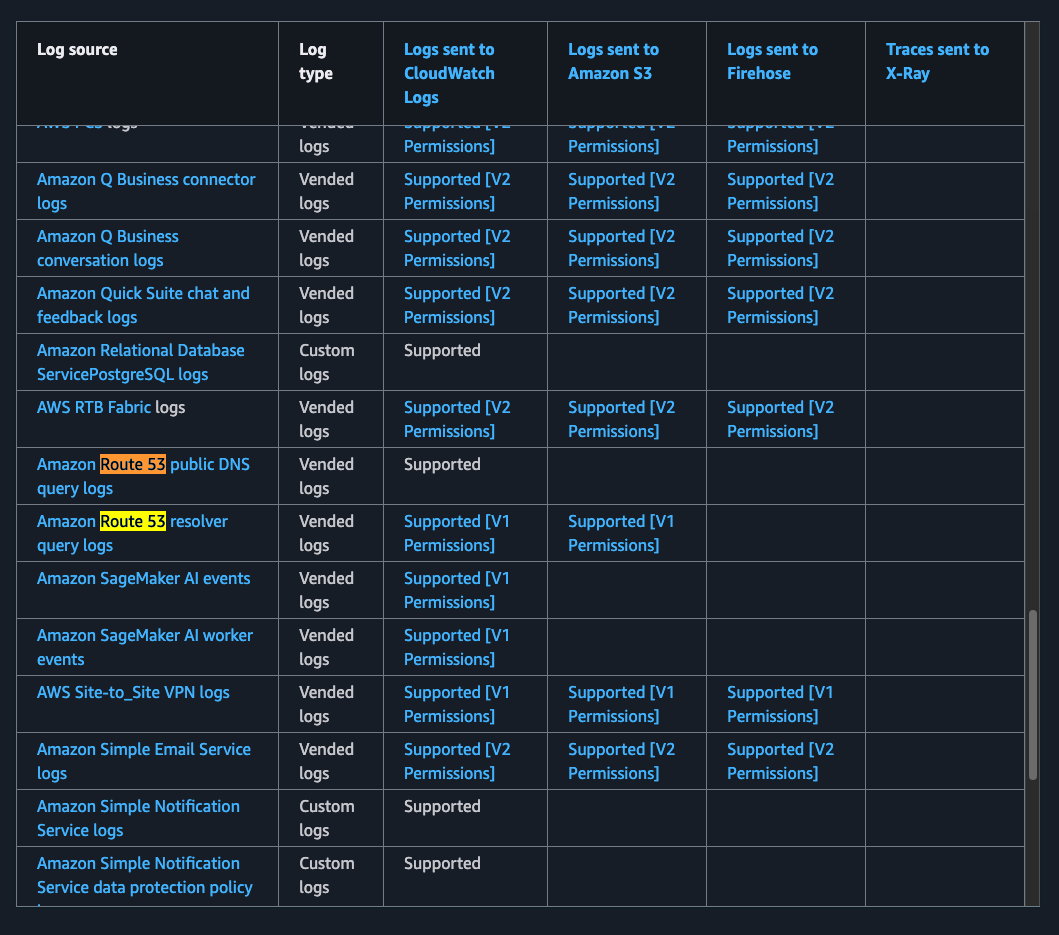Open Firehose V2 Permissions for RTB Fabric
This screenshot has width=1059, height=935.
780,419
